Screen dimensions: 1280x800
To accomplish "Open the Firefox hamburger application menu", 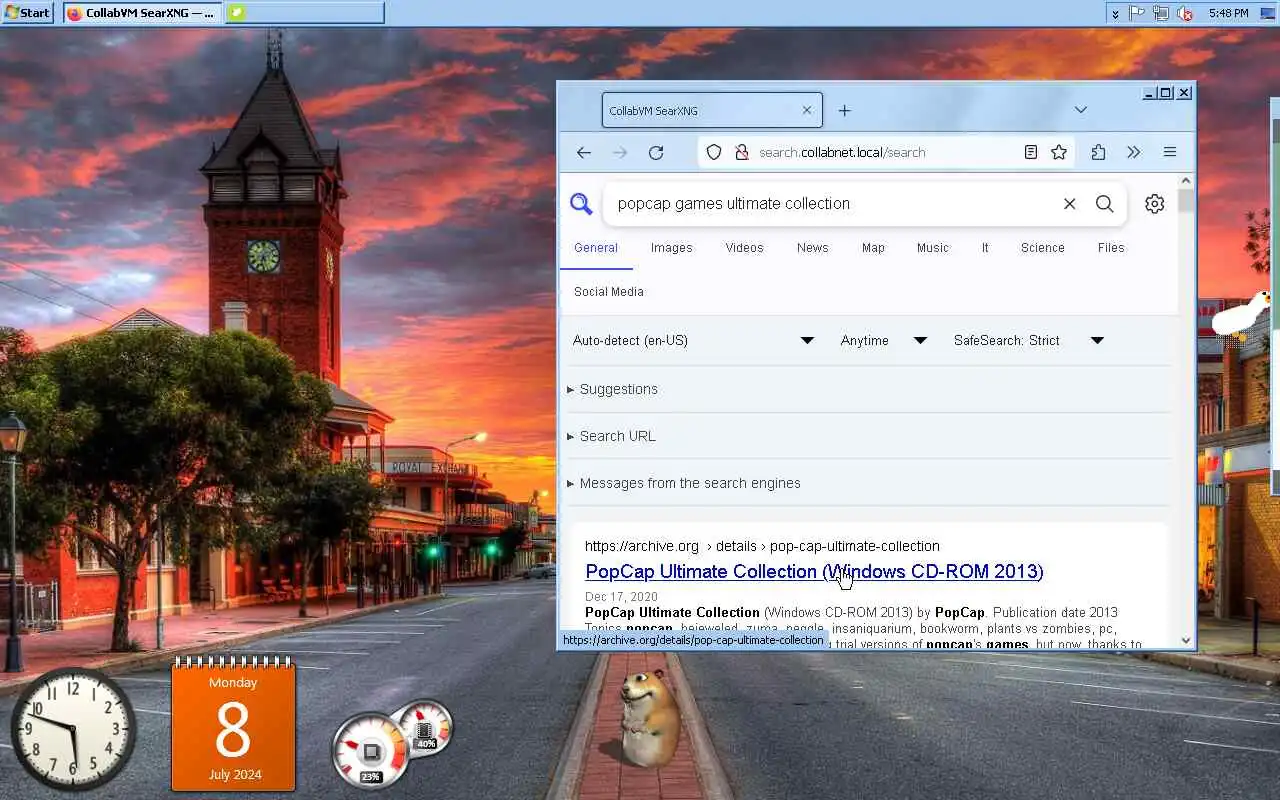I will coord(1169,152).
